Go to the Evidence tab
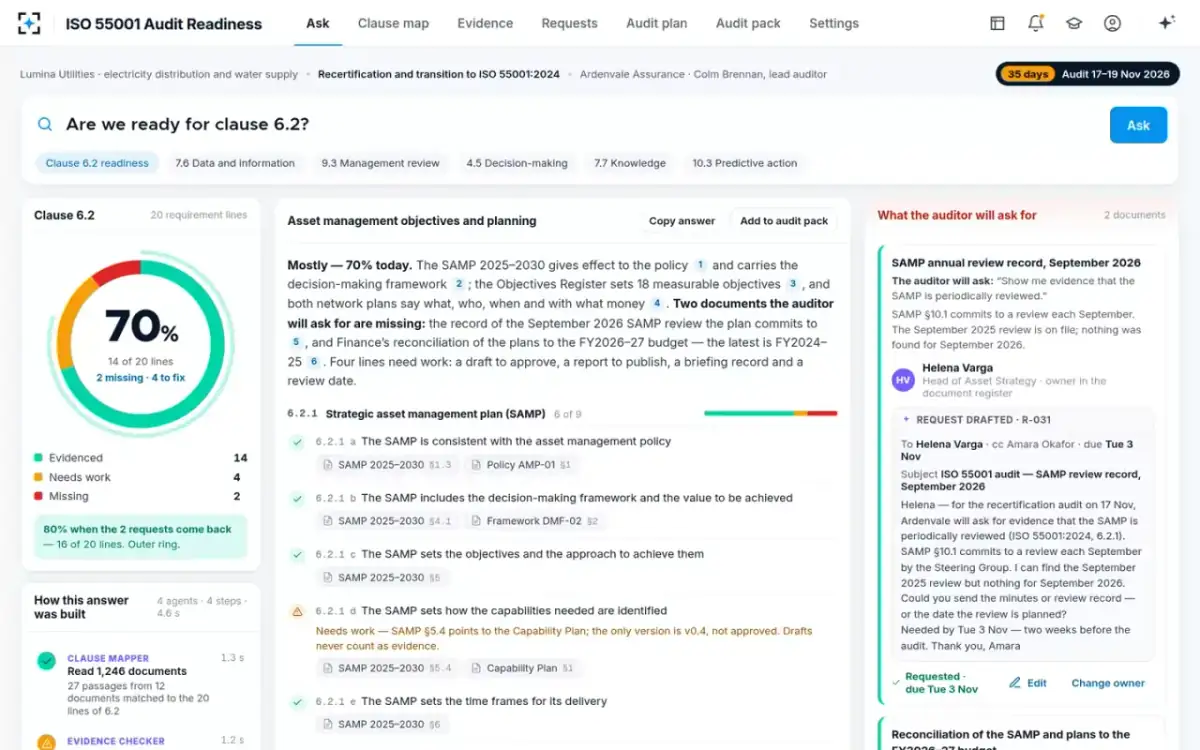The image size is (1200, 750). tap(485, 23)
